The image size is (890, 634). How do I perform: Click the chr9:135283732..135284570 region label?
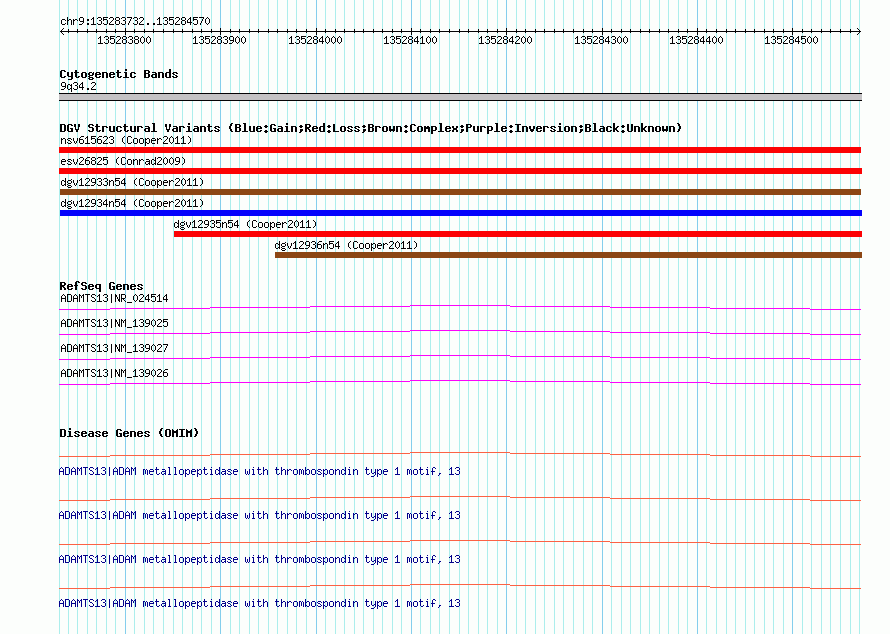click(x=135, y=21)
